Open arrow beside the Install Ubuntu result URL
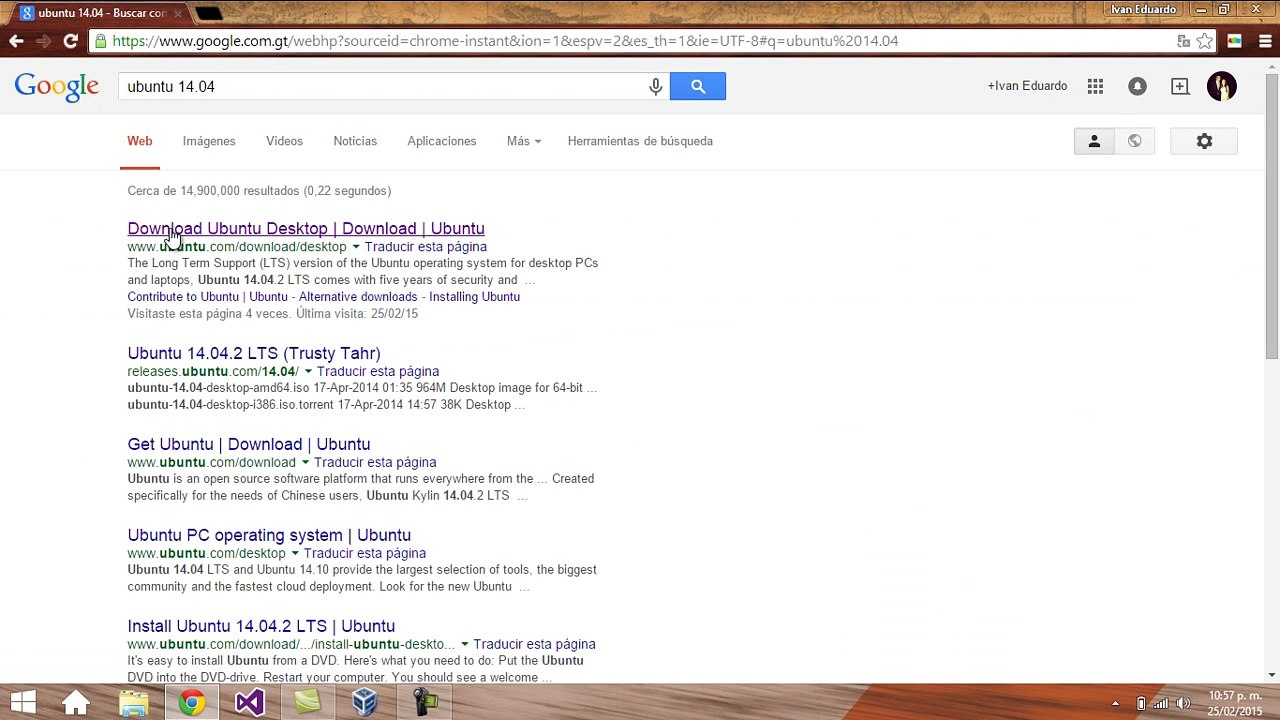Screen dimensions: 1280x720 [x=464, y=645]
